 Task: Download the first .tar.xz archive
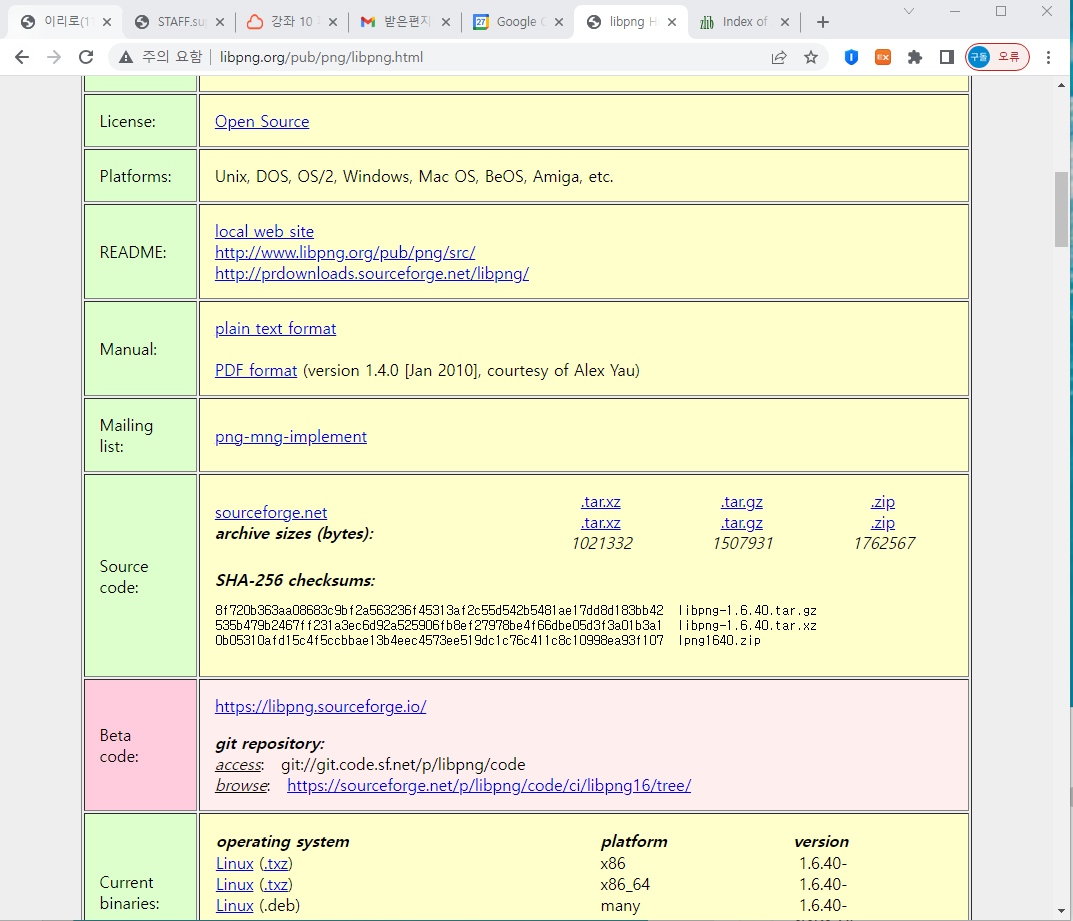point(601,502)
